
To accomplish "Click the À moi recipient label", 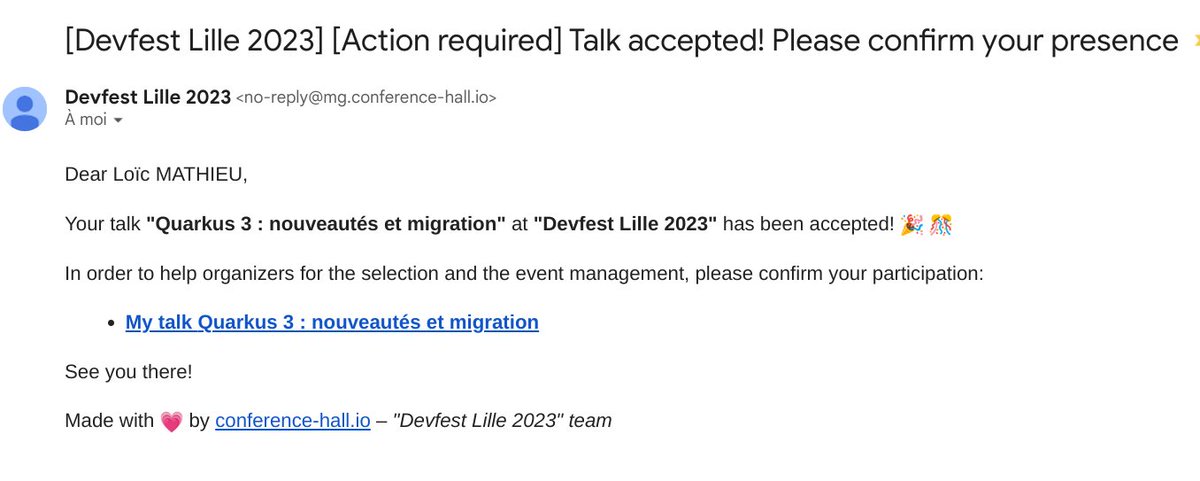I will 85,120.
